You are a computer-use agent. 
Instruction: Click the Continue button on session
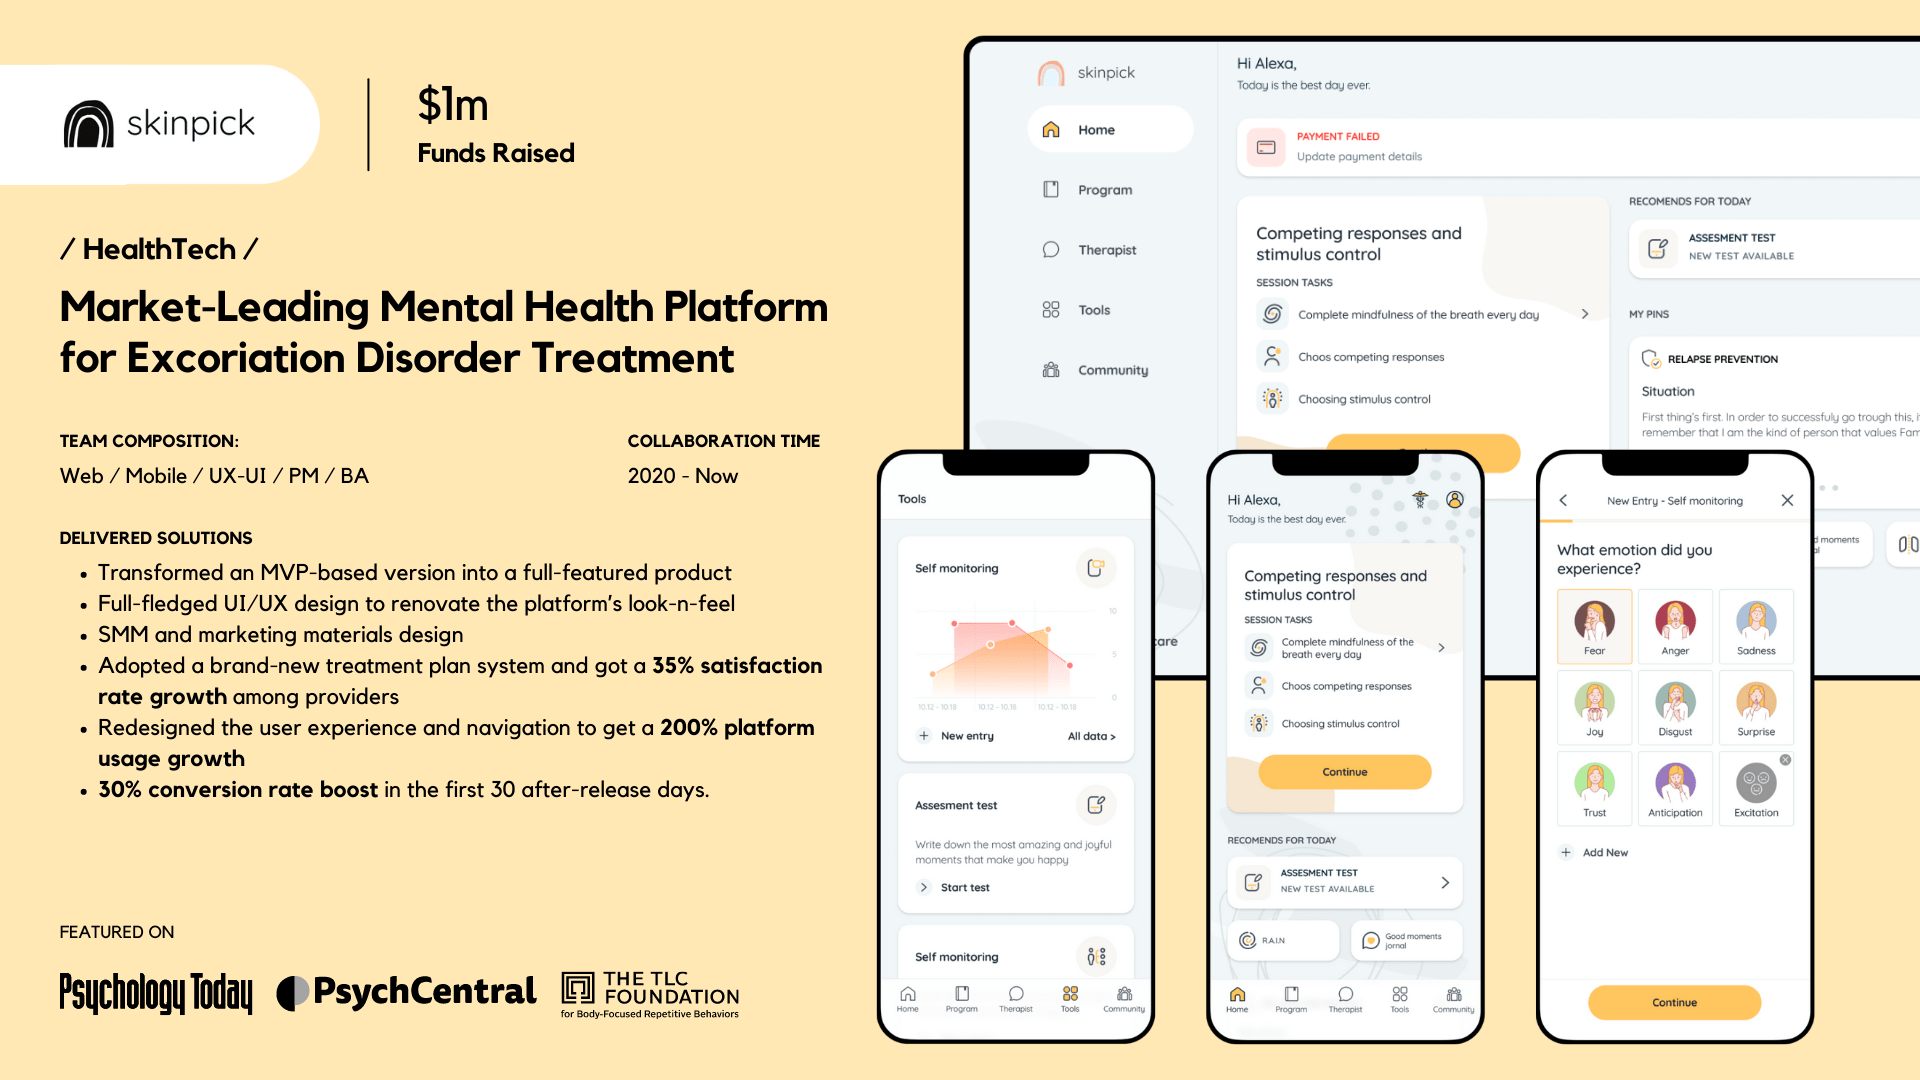point(1344,770)
